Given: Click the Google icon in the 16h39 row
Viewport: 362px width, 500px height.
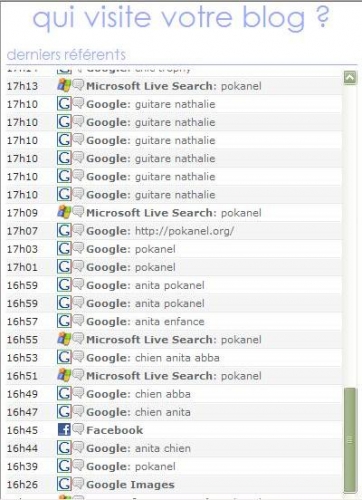Looking at the screenshot, I should coord(64,466).
